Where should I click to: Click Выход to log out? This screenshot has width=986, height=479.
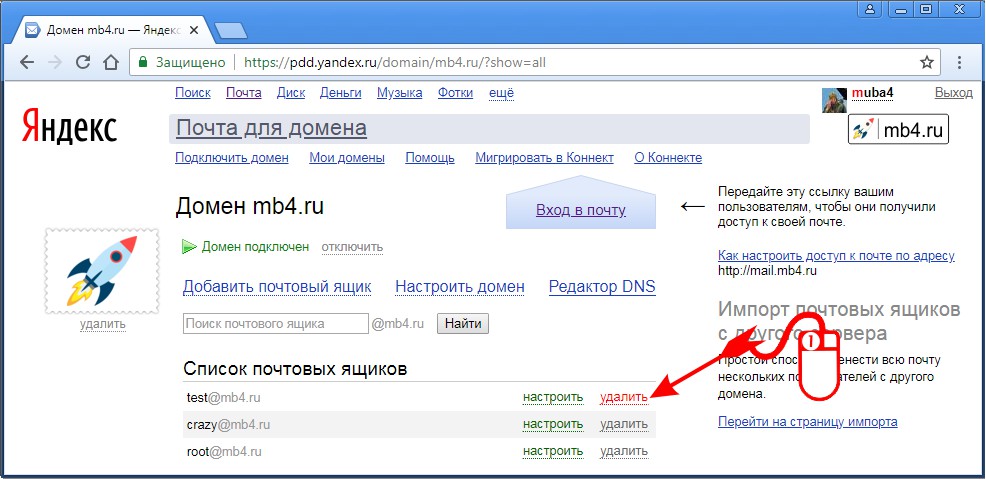point(953,93)
